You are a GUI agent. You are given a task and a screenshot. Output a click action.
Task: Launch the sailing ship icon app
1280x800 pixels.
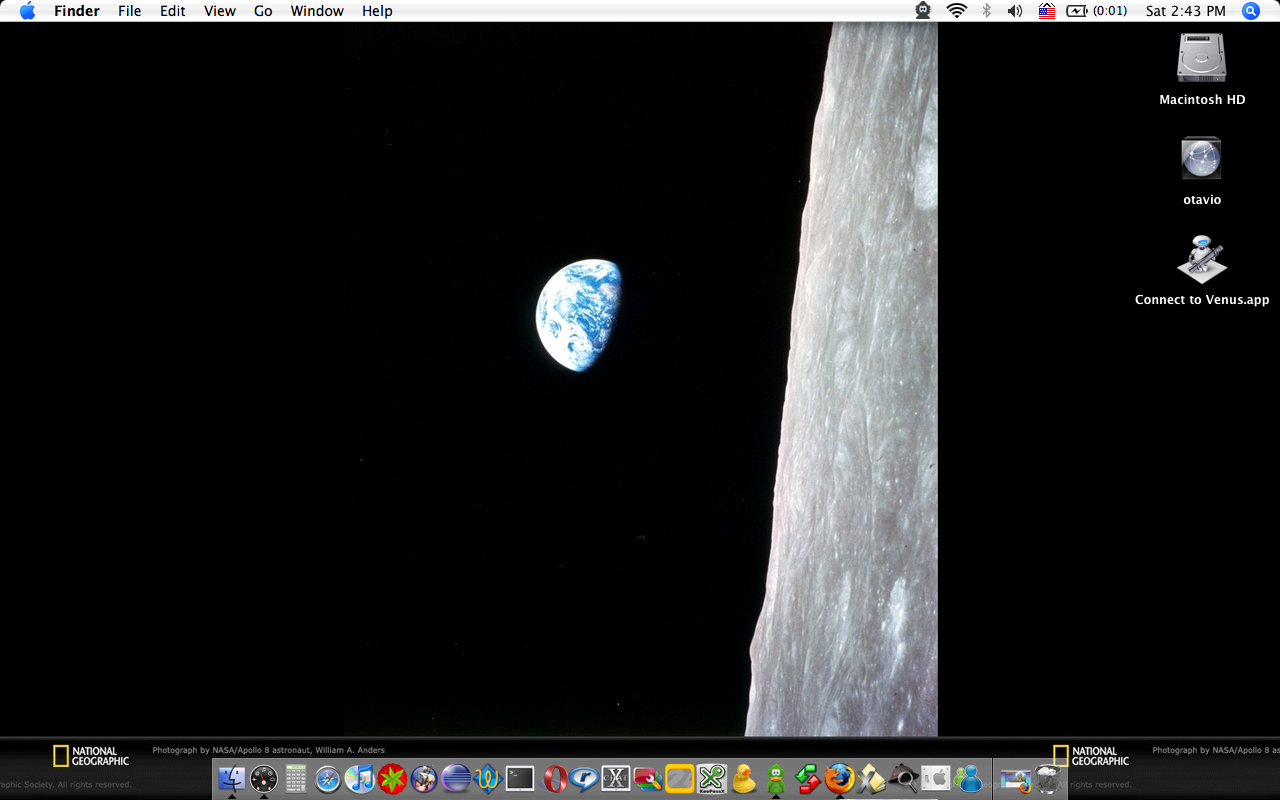click(x=424, y=778)
